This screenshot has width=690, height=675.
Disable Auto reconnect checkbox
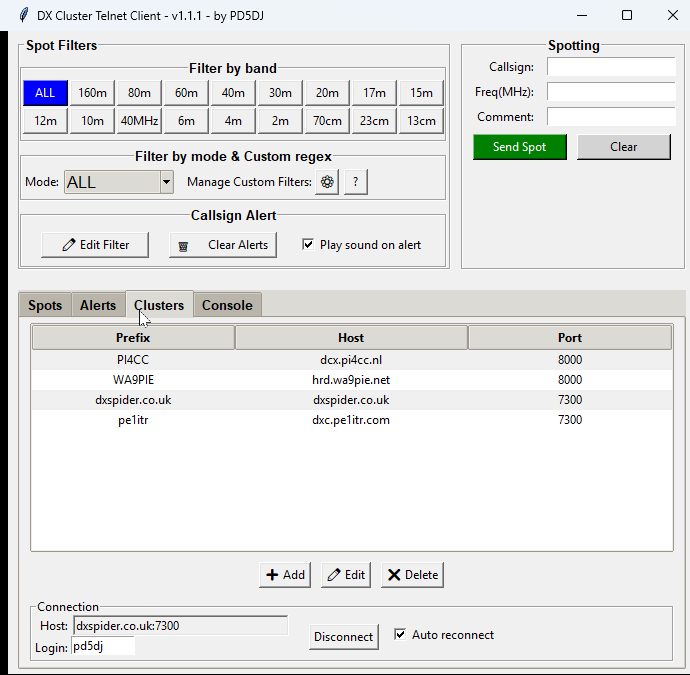click(400, 635)
